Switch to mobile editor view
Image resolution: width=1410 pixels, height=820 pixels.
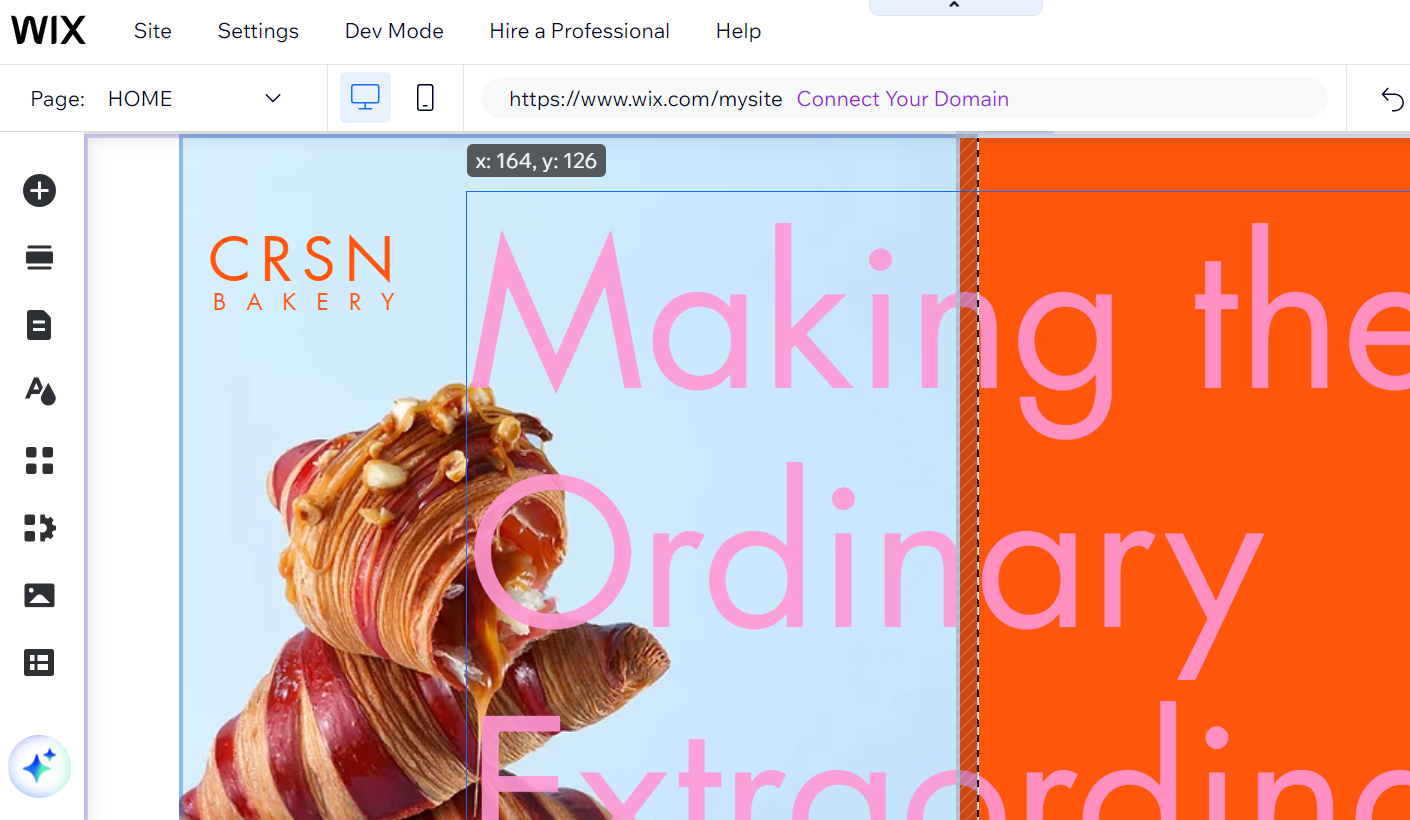click(424, 97)
